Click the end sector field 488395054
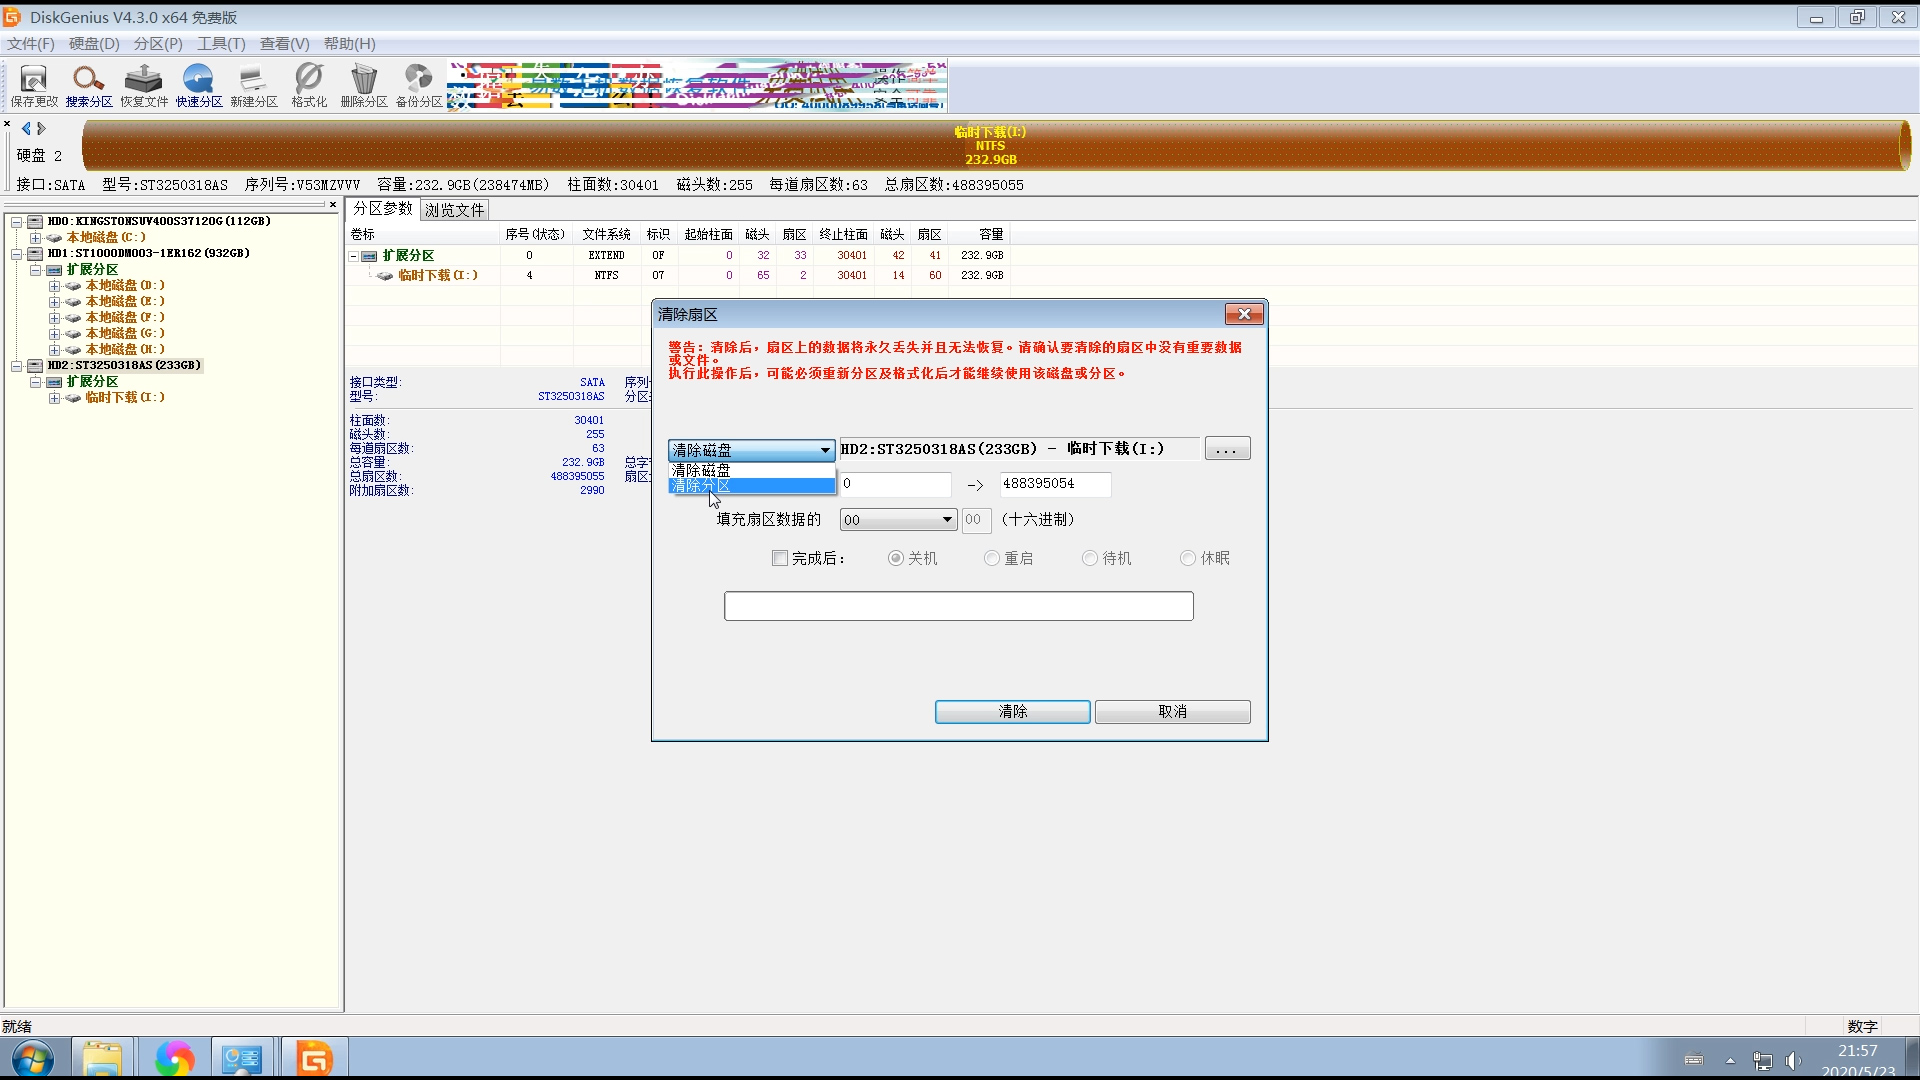The height and width of the screenshot is (1080, 1920). 1054,484
